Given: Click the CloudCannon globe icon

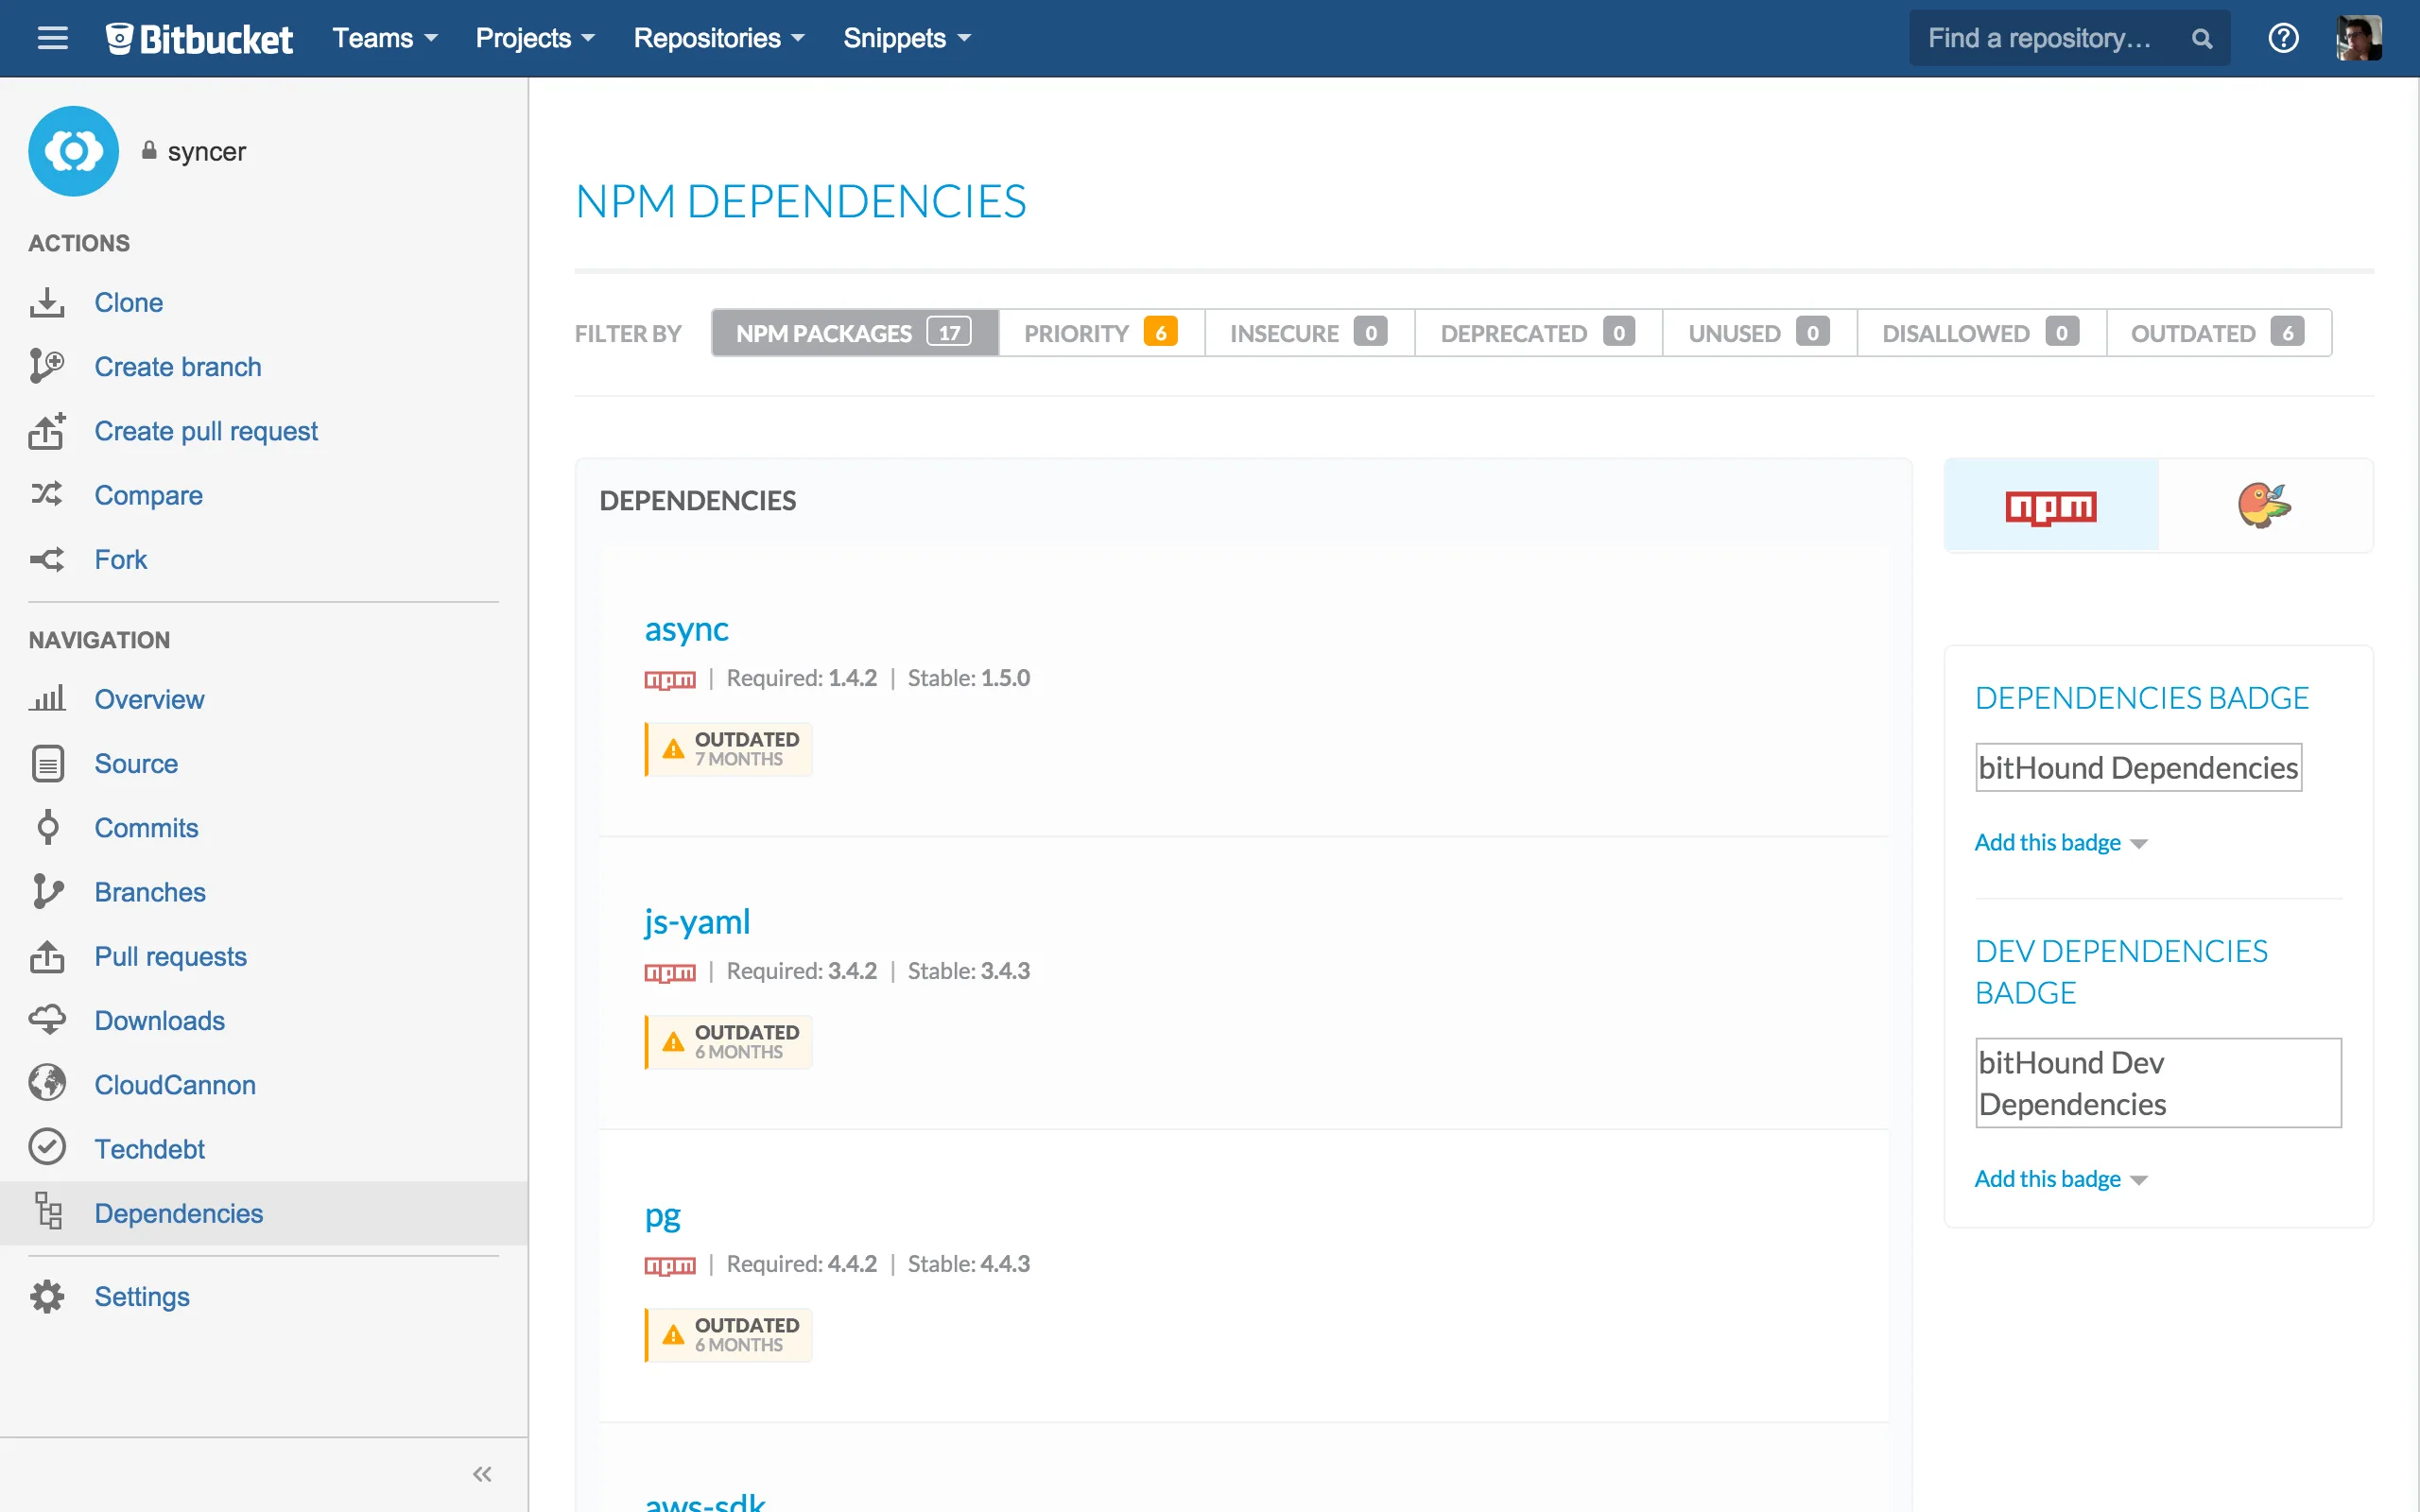Looking at the screenshot, I should 47,1083.
